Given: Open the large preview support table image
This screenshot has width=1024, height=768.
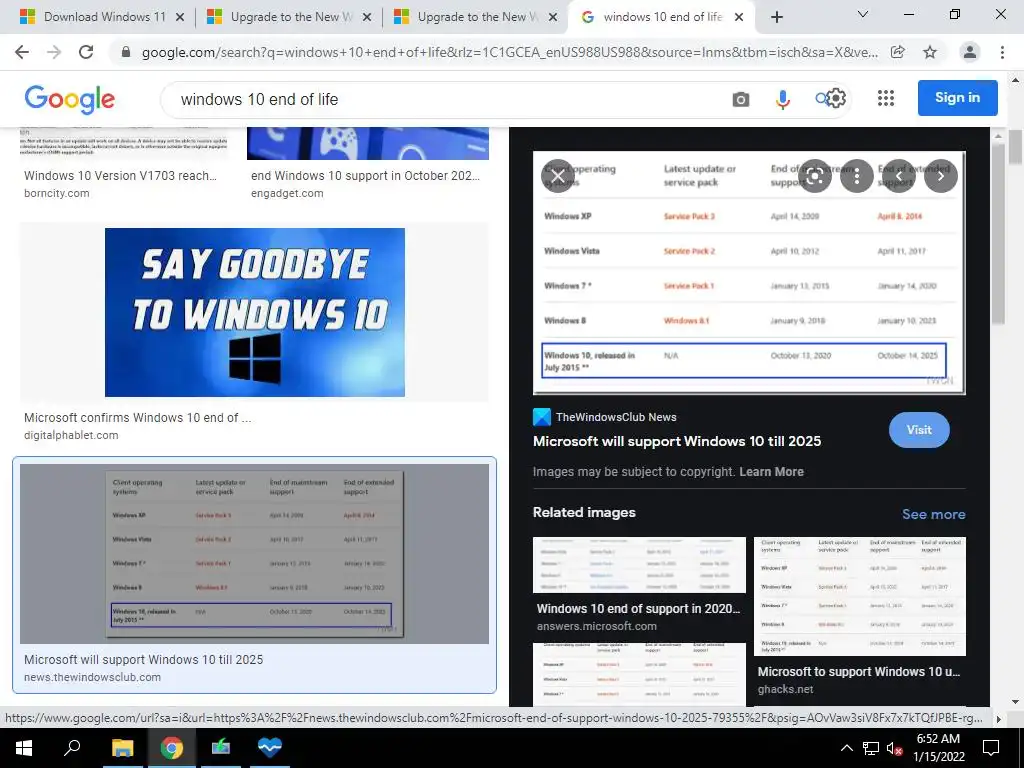Looking at the screenshot, I should click(749, 273).
